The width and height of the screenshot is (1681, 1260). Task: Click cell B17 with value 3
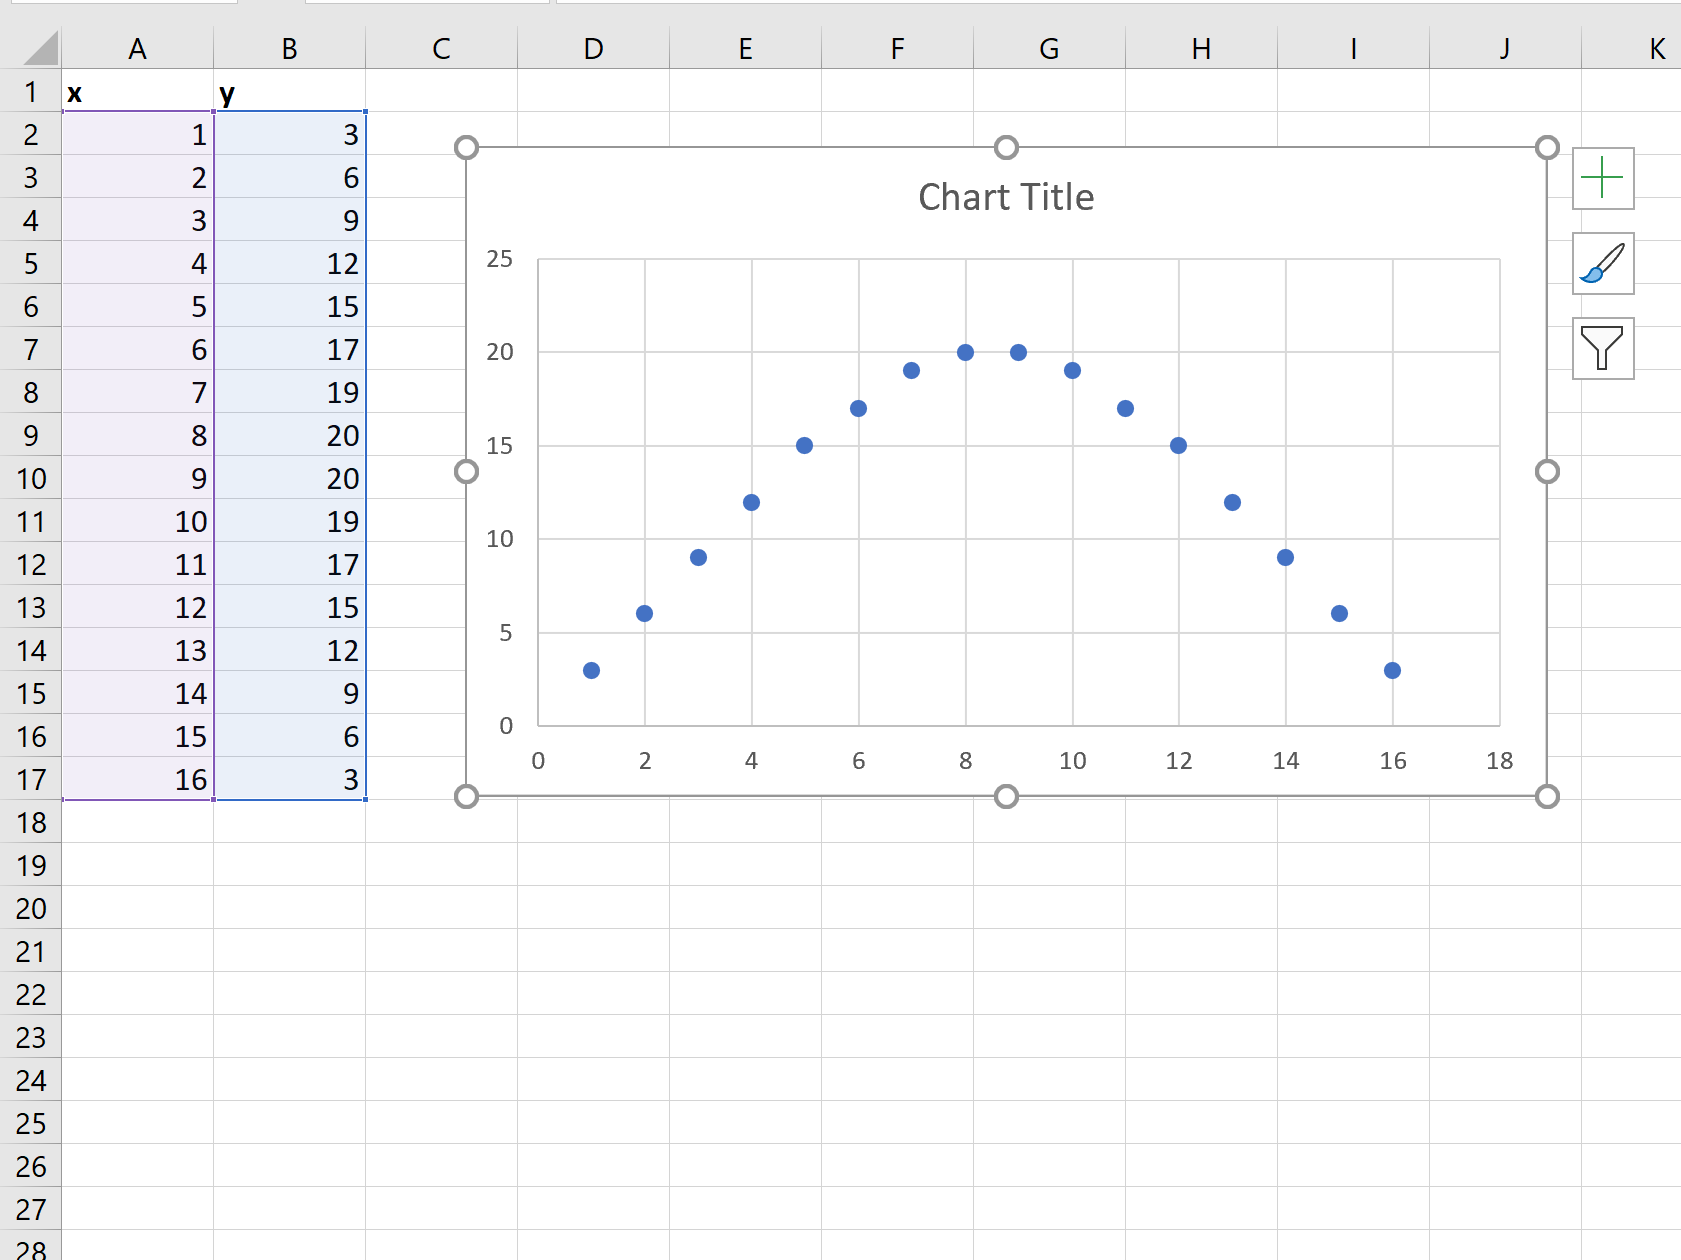(x=290, y=779)
